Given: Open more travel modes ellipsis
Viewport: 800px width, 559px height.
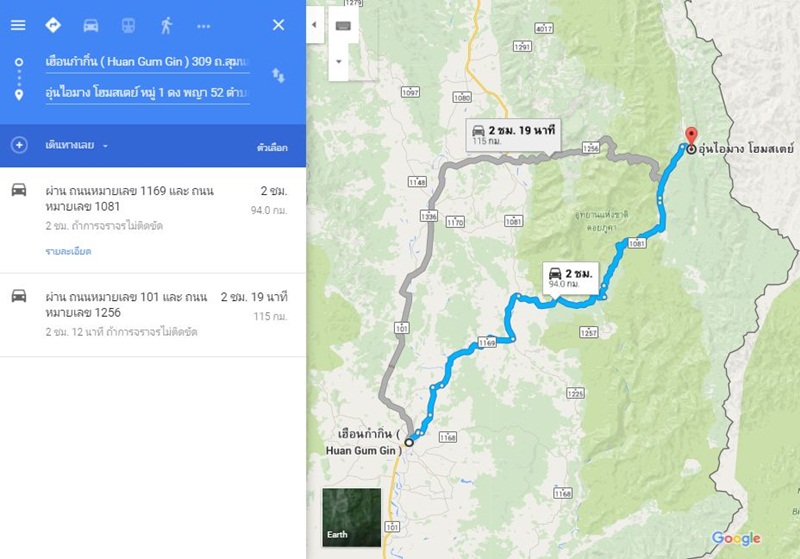Looking at the screenshot, I should tap(204, 26).
